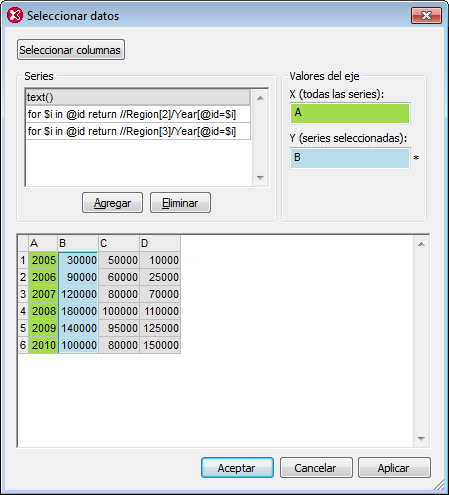Add a new series with Agregar
449x495 pixels.
tap(112, 203)
